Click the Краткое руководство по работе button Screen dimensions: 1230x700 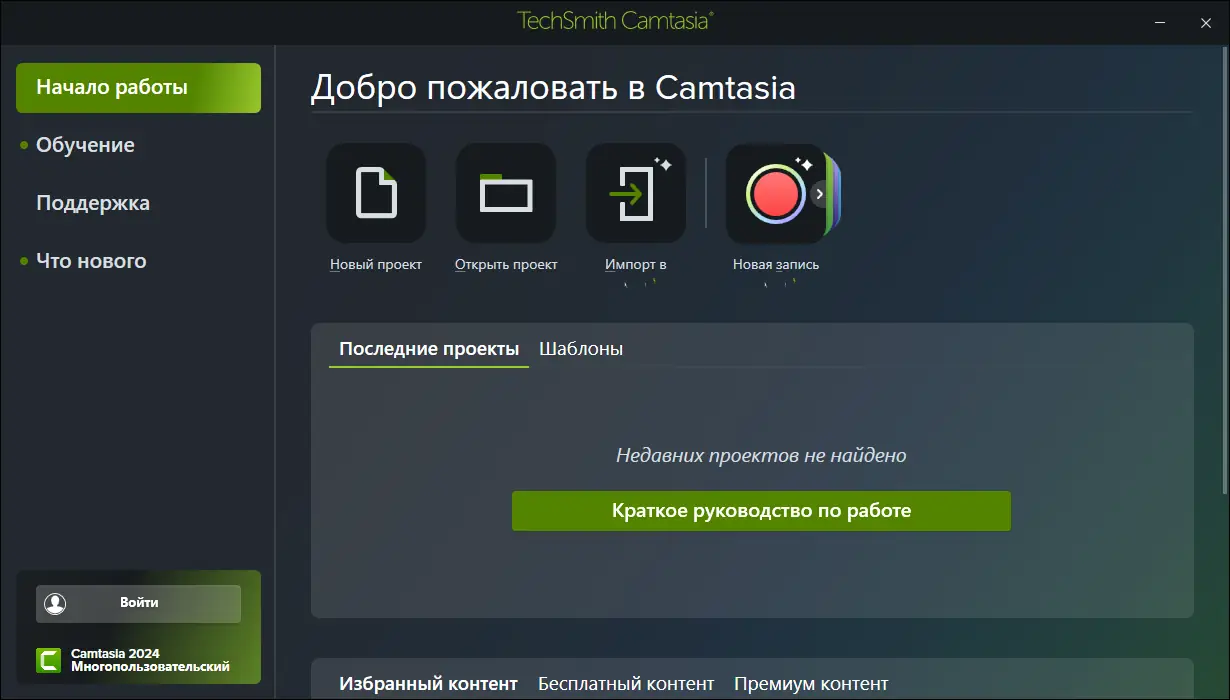(x=761, y=511)
